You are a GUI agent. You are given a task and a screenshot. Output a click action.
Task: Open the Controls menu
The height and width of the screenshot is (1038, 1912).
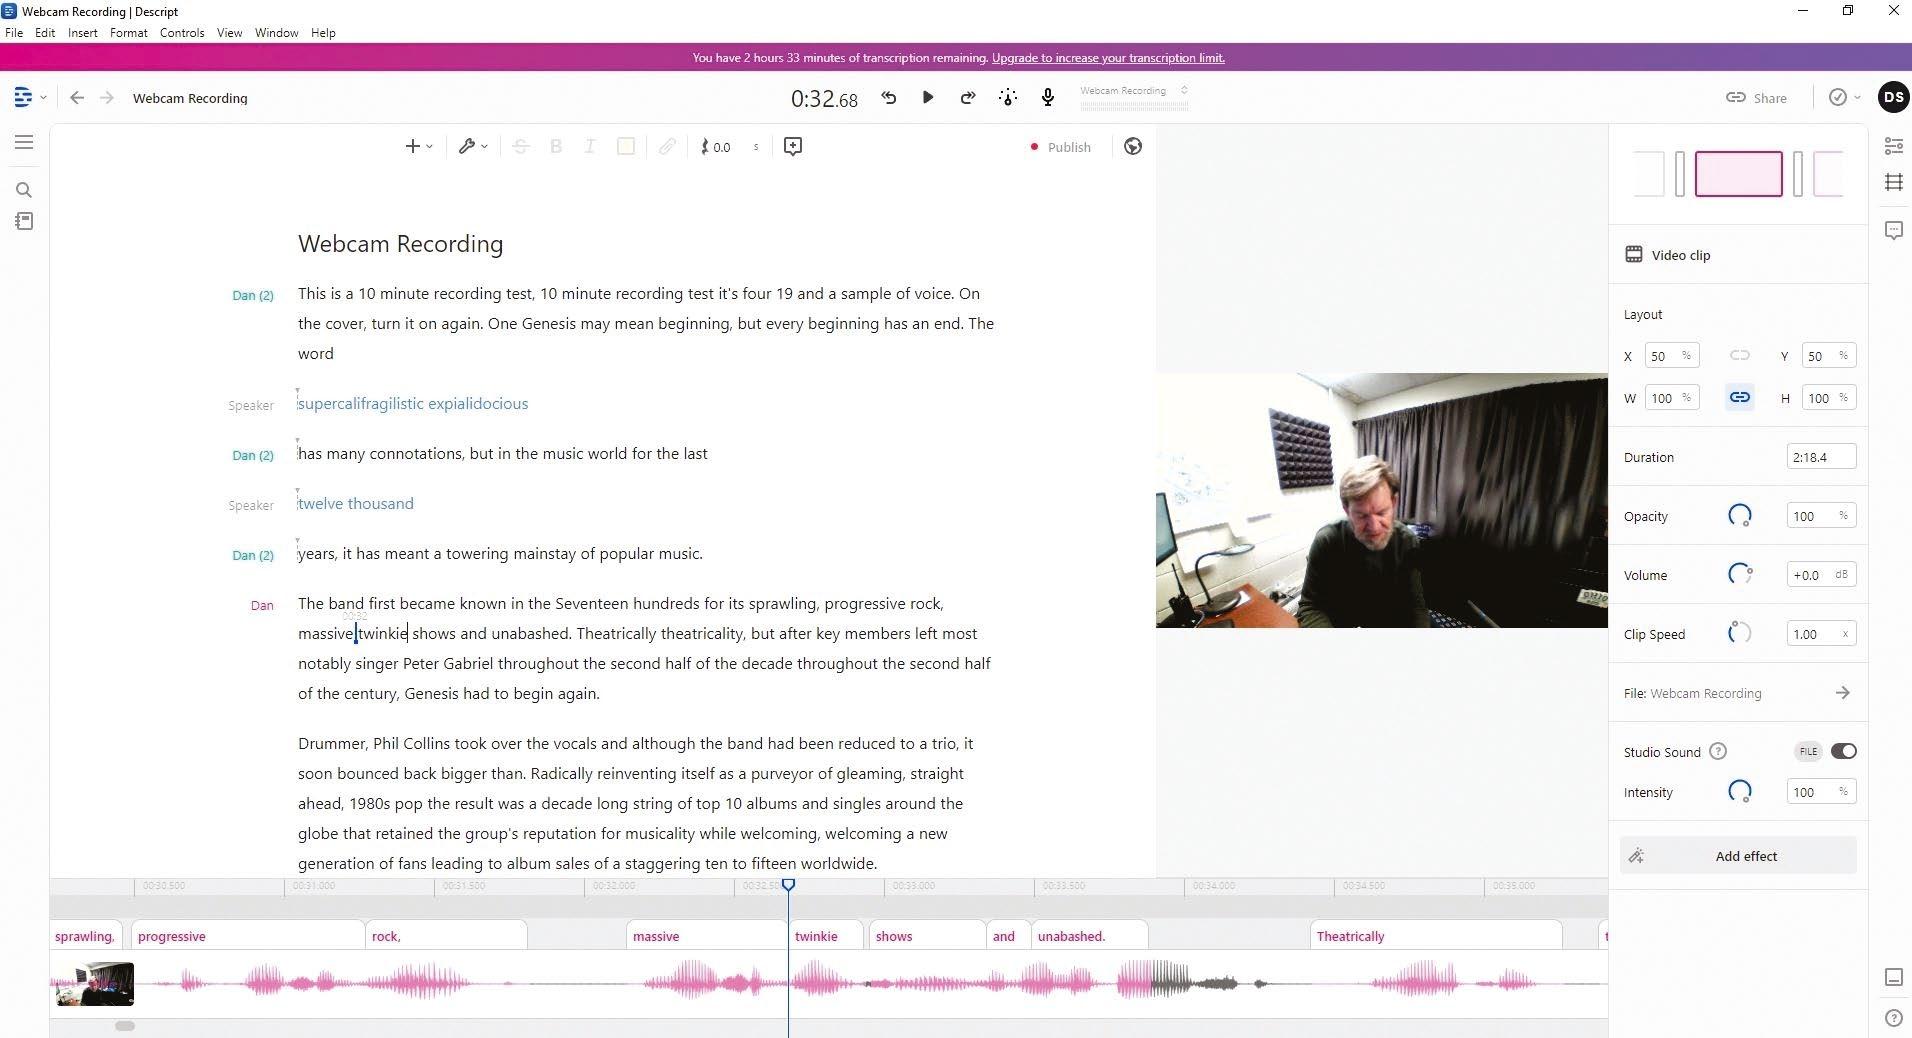(182, 32)
